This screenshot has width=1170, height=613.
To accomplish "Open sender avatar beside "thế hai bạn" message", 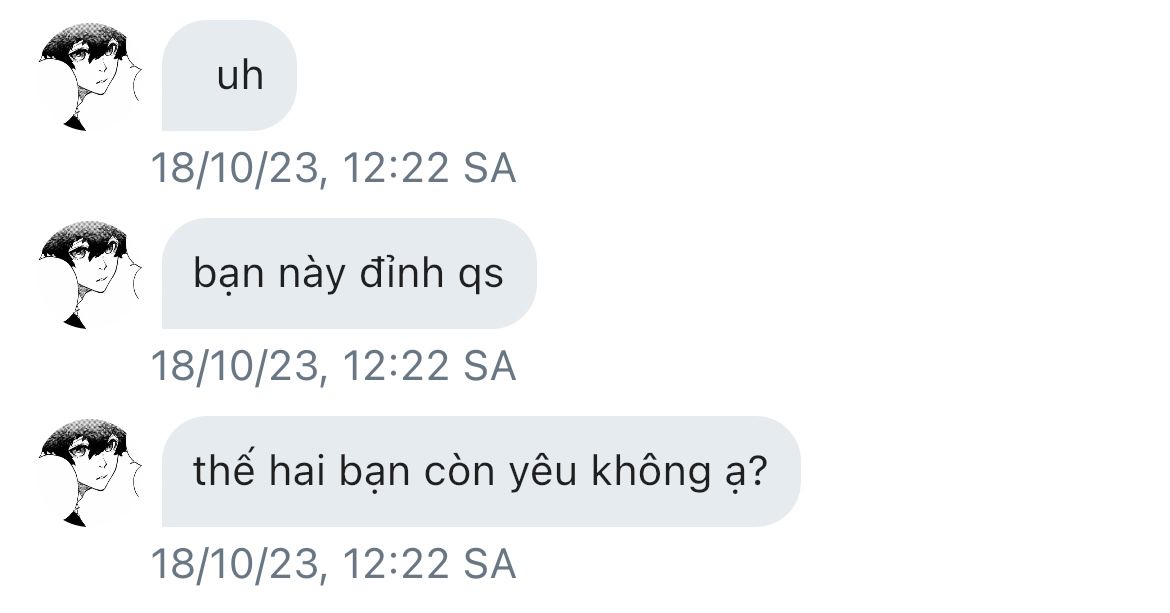I will (x=90, y=472).
